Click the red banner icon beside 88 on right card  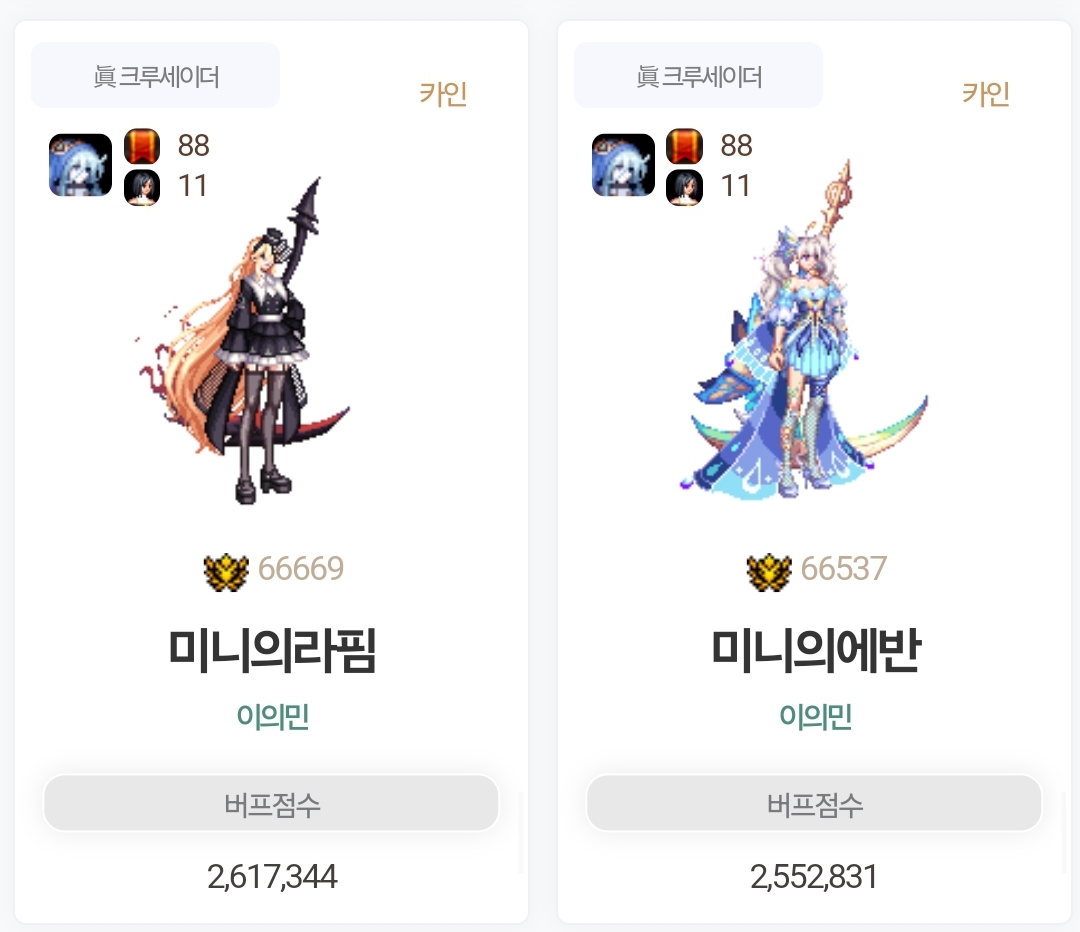(x=685, y=146)
